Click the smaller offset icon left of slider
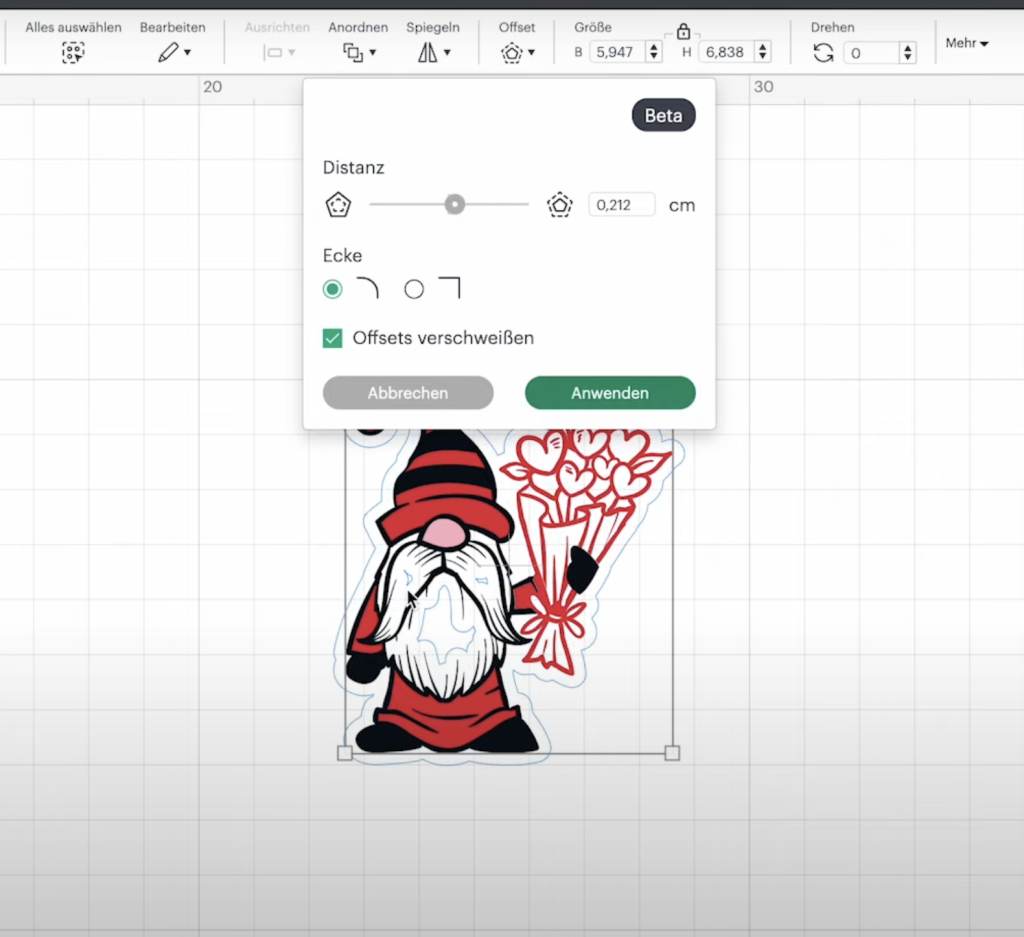The image size is (1024, 937). click(338, 205)
